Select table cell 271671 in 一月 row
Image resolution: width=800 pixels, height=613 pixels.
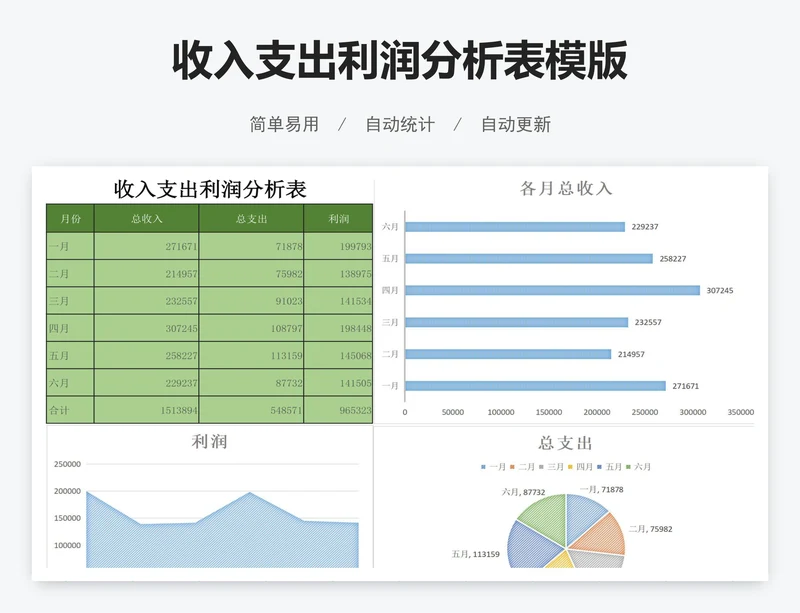pos(146,246)
